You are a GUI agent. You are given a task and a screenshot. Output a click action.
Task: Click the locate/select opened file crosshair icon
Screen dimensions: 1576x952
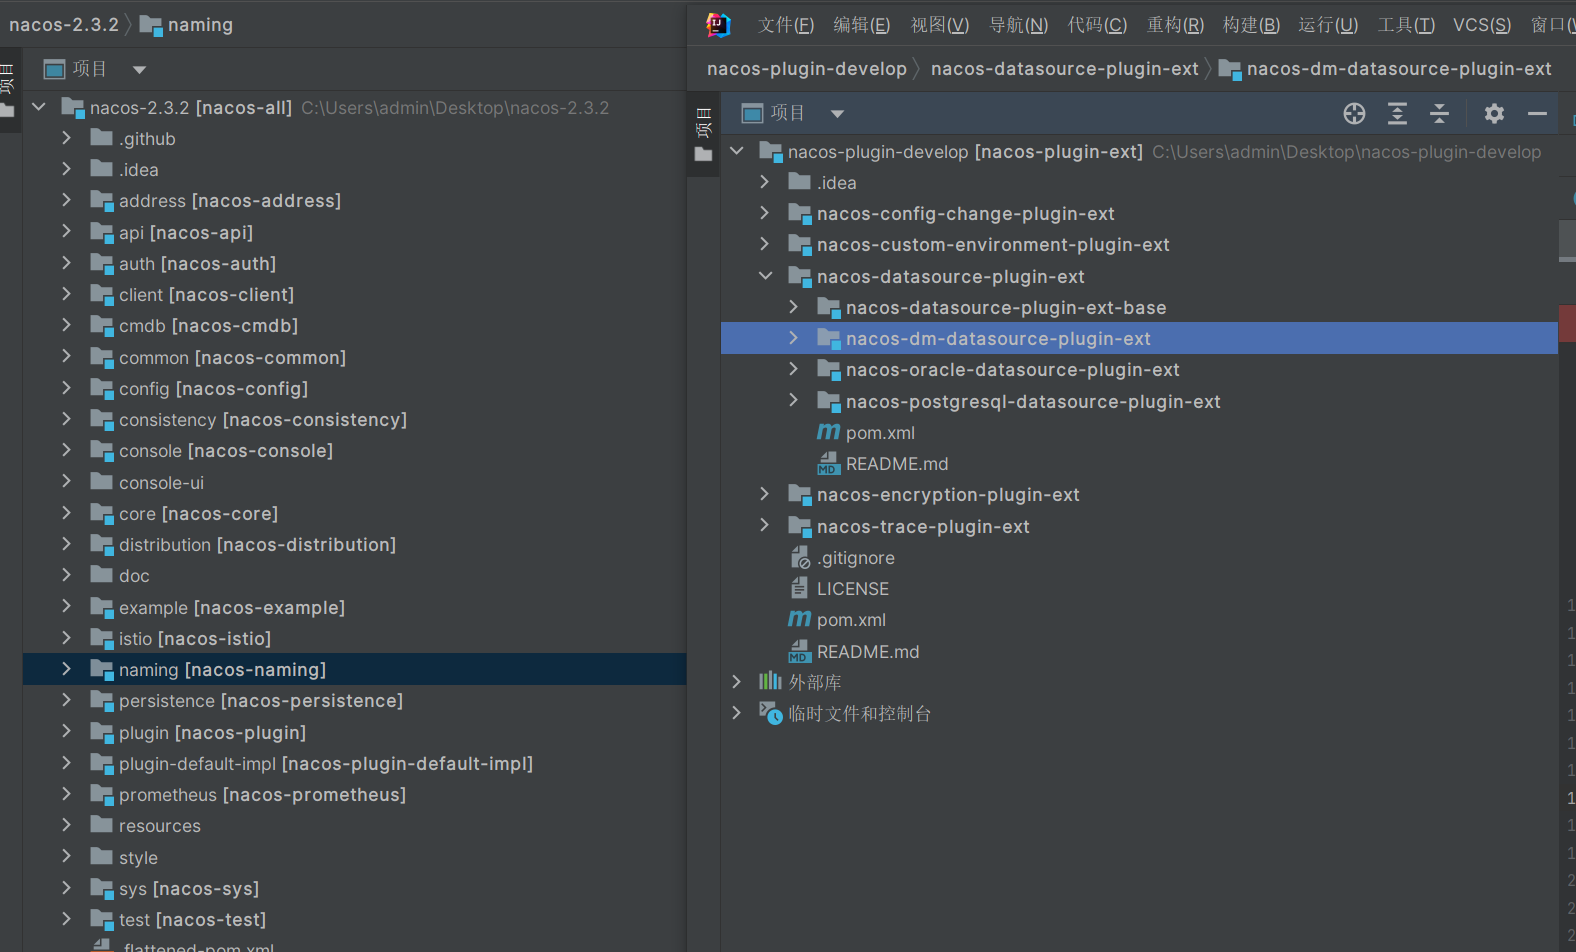pyautogui.click(x=1354, y=114)
